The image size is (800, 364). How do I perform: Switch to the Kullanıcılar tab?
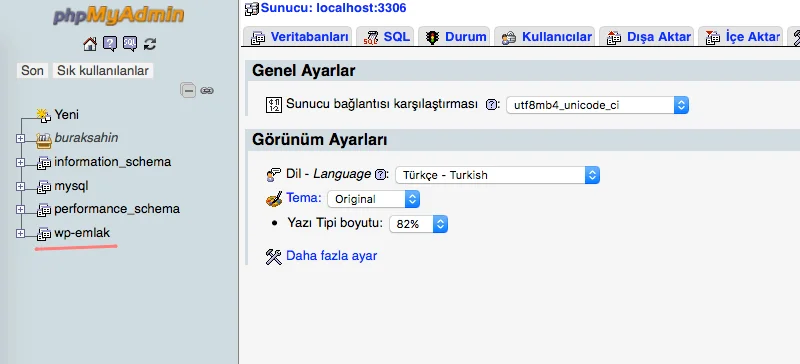tap(545, 37)
